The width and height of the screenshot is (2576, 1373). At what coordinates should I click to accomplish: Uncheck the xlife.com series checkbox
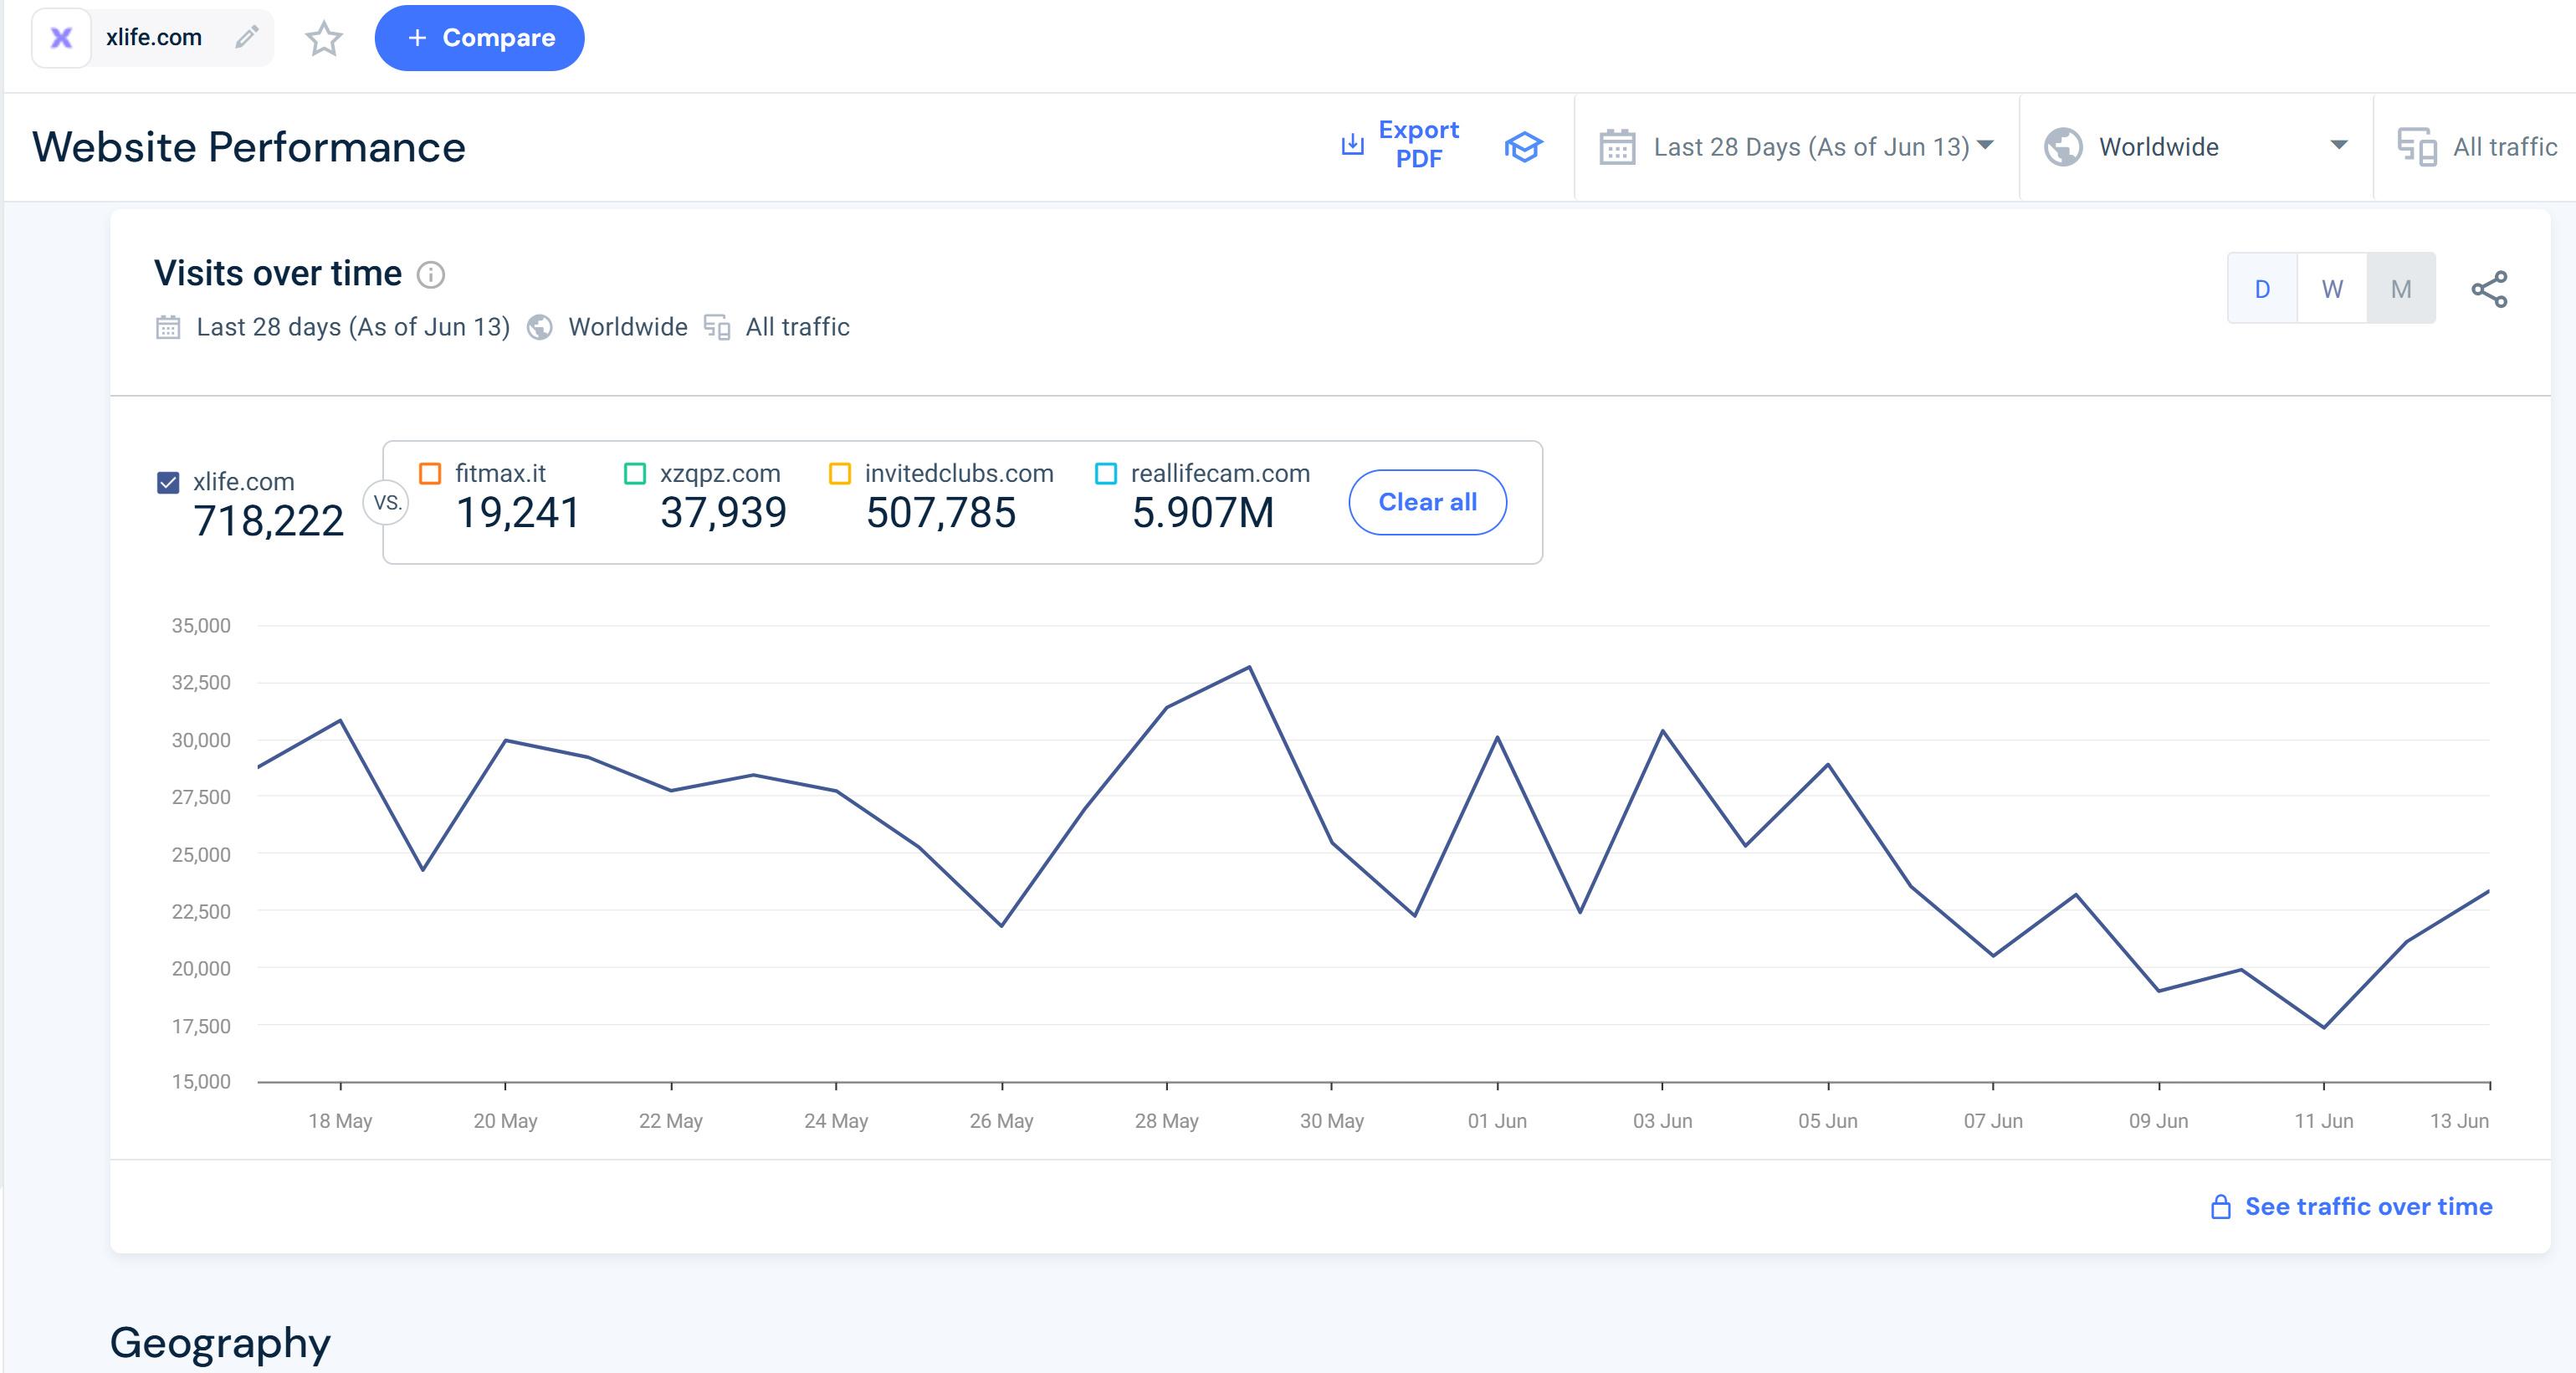[x=168, y=483]
